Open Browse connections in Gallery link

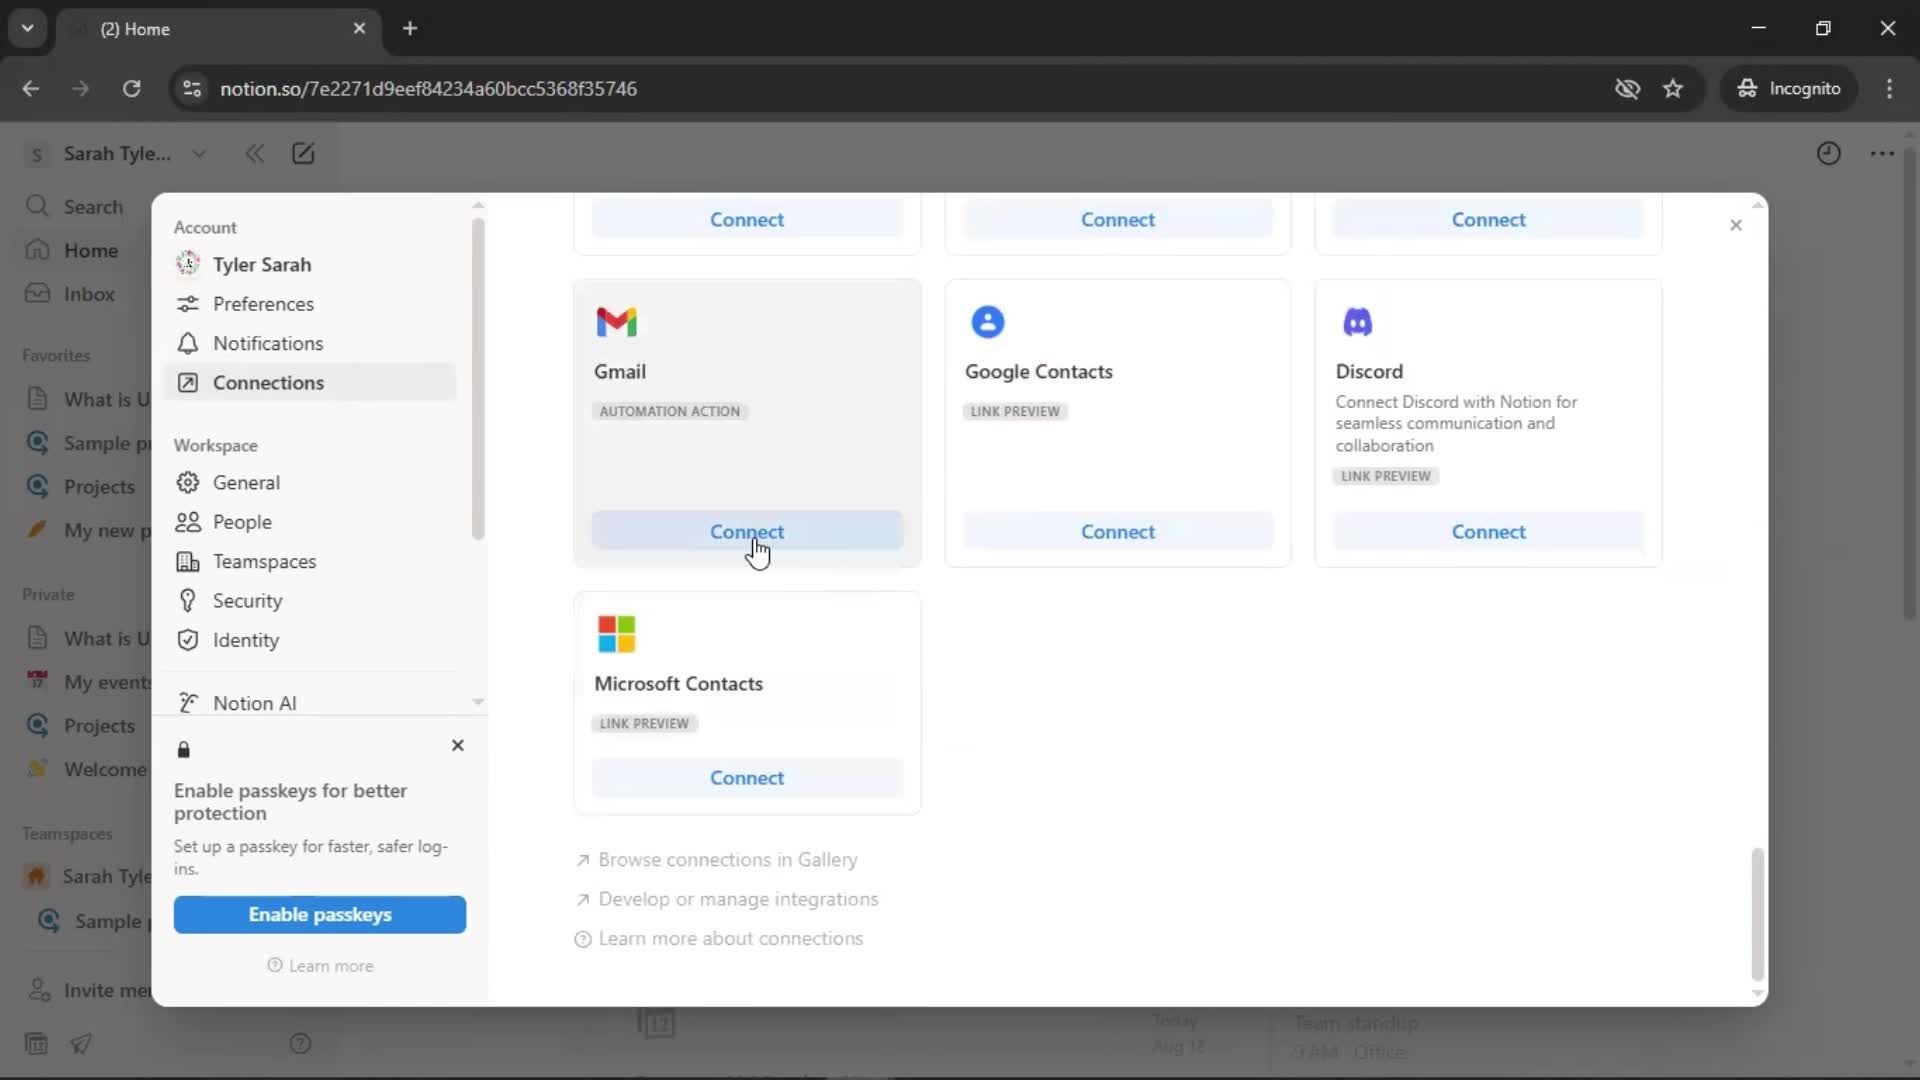coord(717,860)
